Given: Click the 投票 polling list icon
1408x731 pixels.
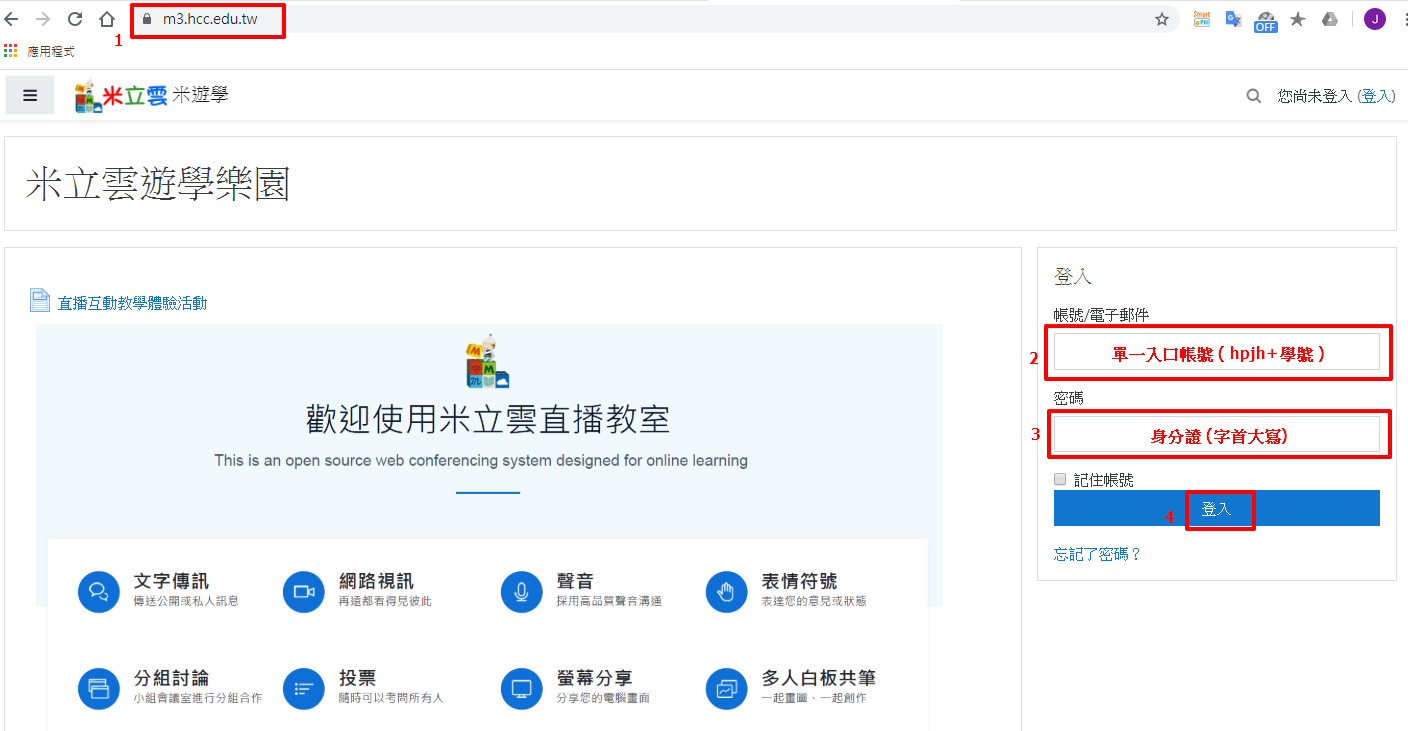Looking at the screenshot, I should point(304,688).
